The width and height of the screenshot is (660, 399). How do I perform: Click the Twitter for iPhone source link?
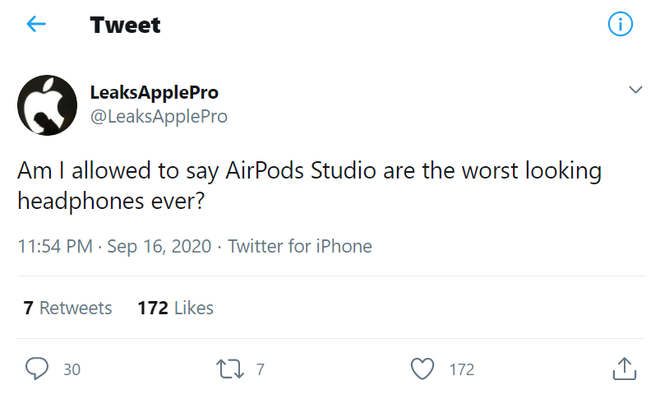pos(300,246)
